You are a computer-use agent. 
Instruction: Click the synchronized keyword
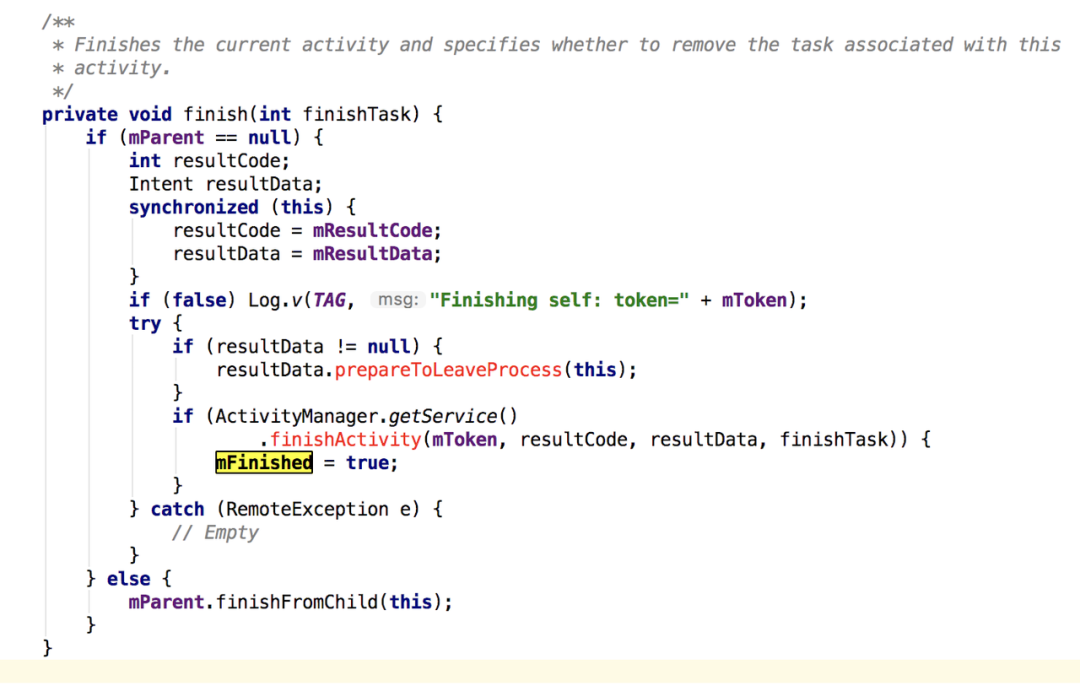[194, 207]
